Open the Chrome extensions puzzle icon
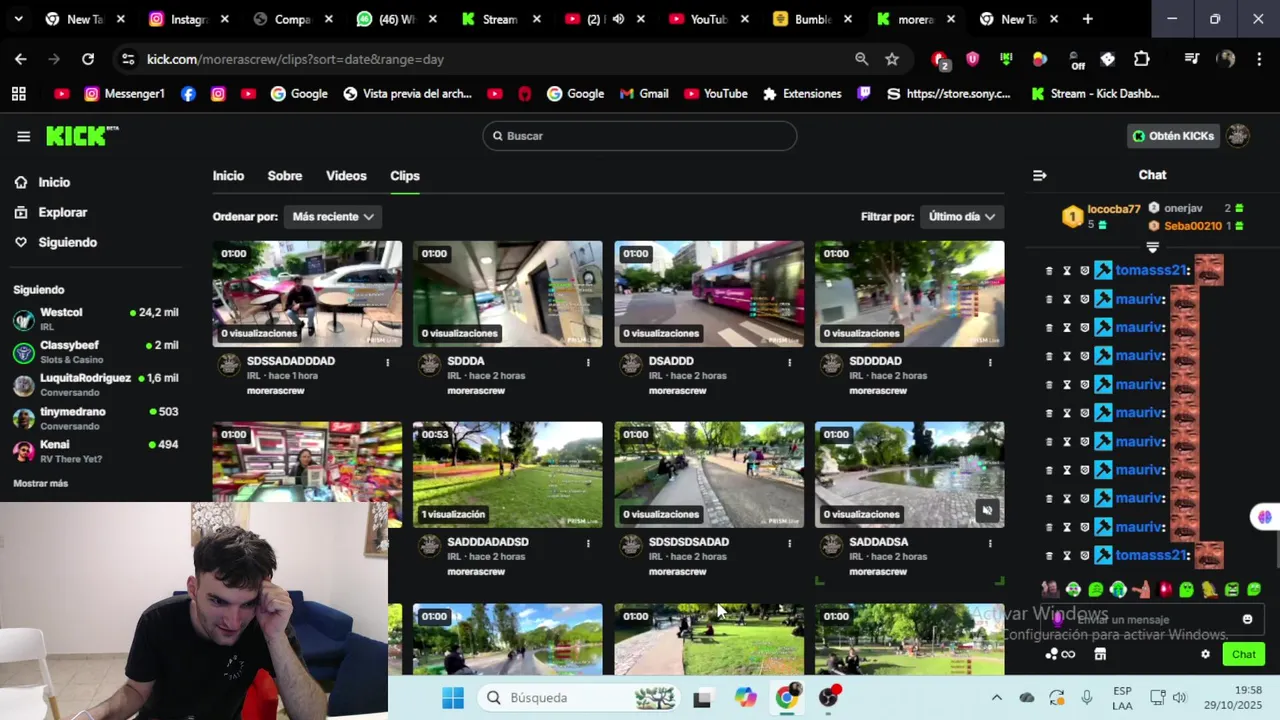 click(x=1142, y=59)
